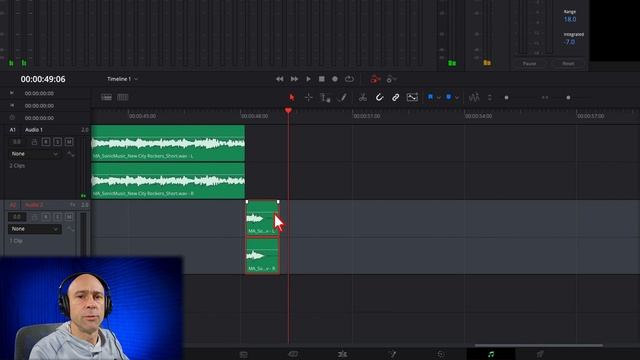
Task: Rewind playback with the fast reverse button
Action: point(280,79)
